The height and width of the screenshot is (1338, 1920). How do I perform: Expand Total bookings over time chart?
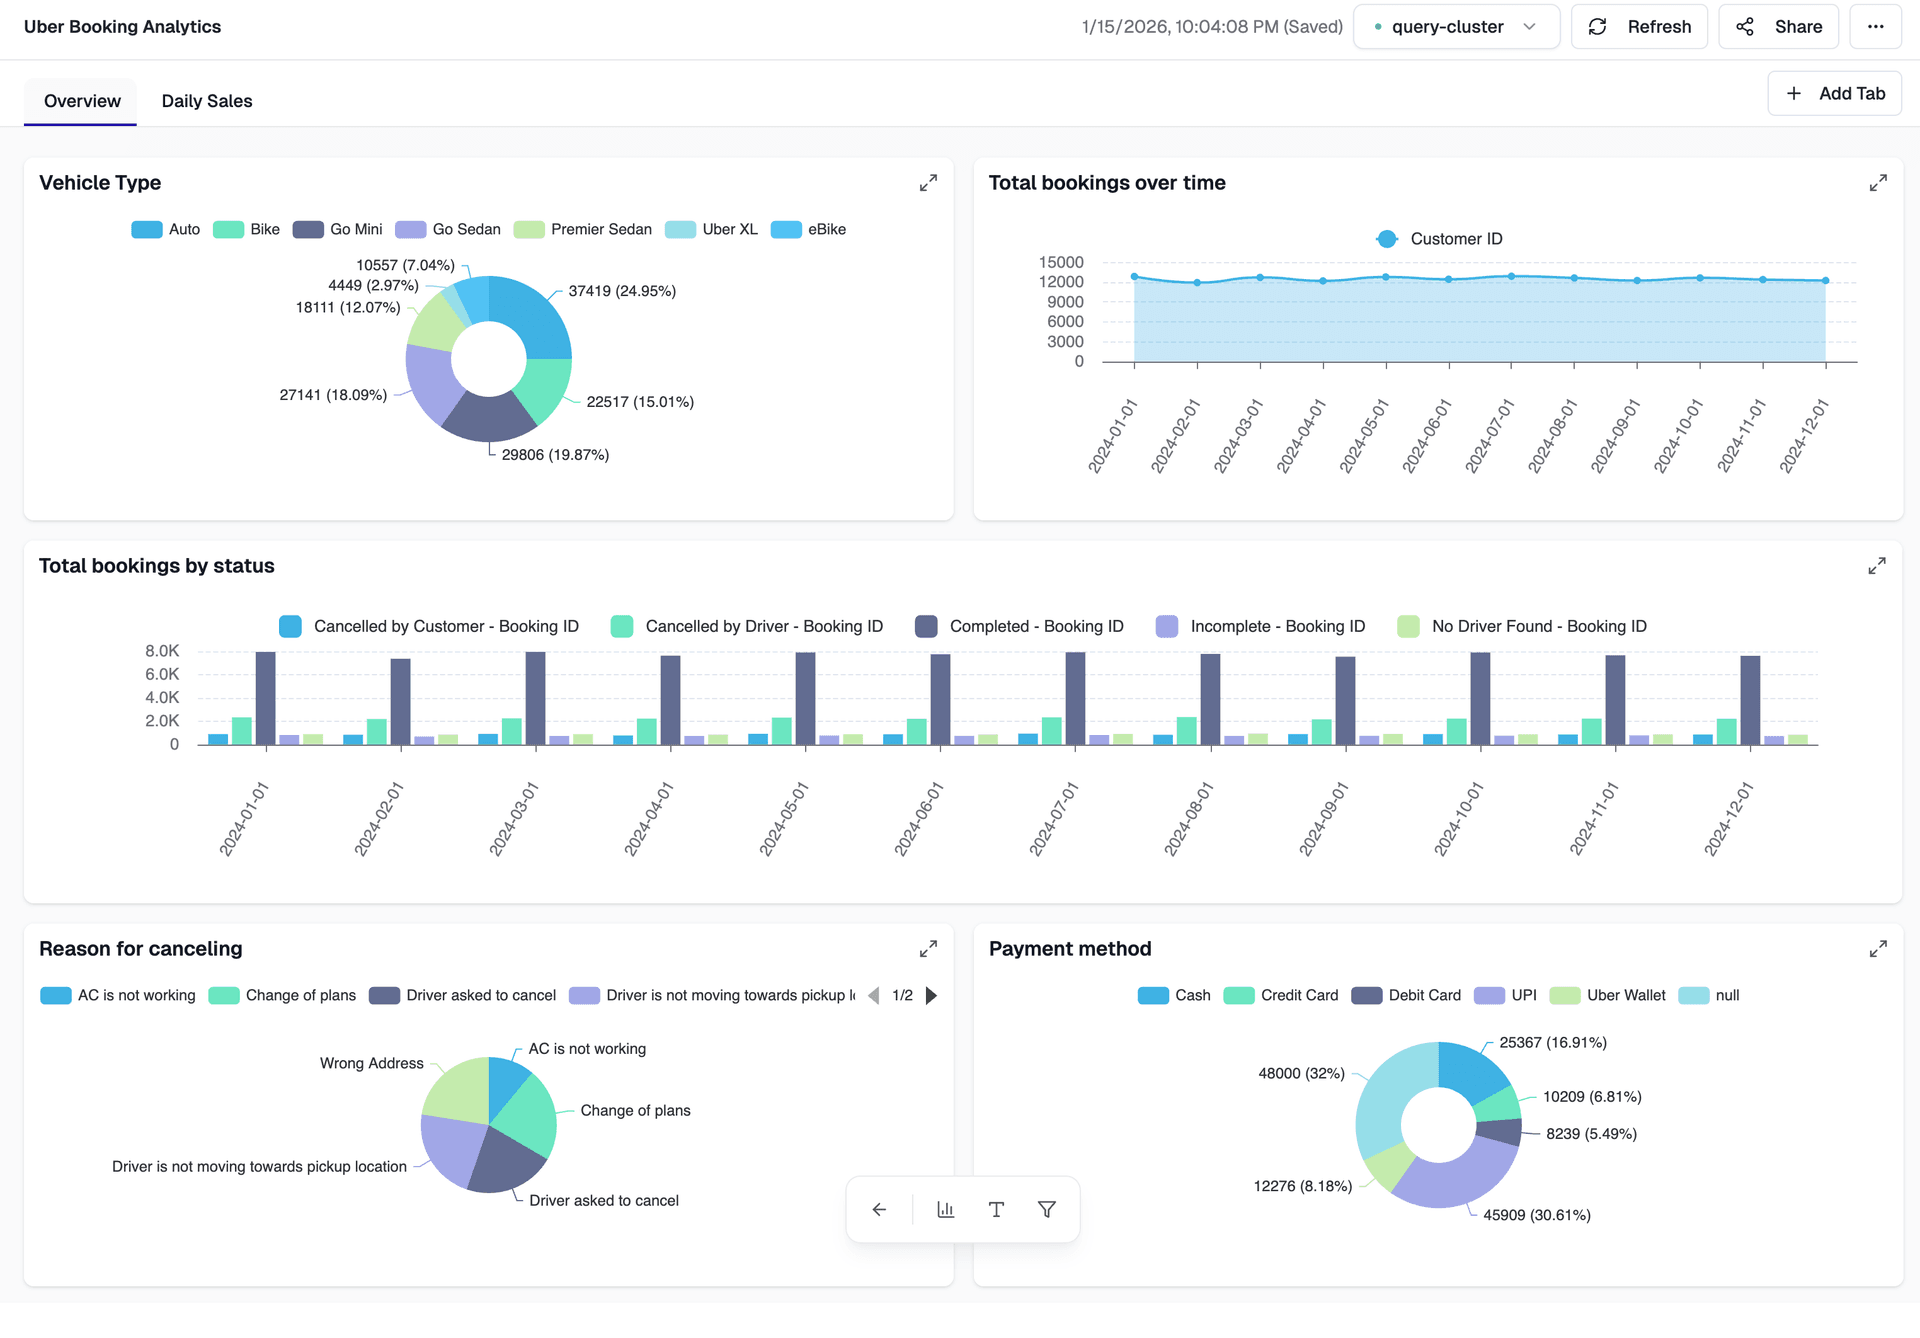[1878, 183]
